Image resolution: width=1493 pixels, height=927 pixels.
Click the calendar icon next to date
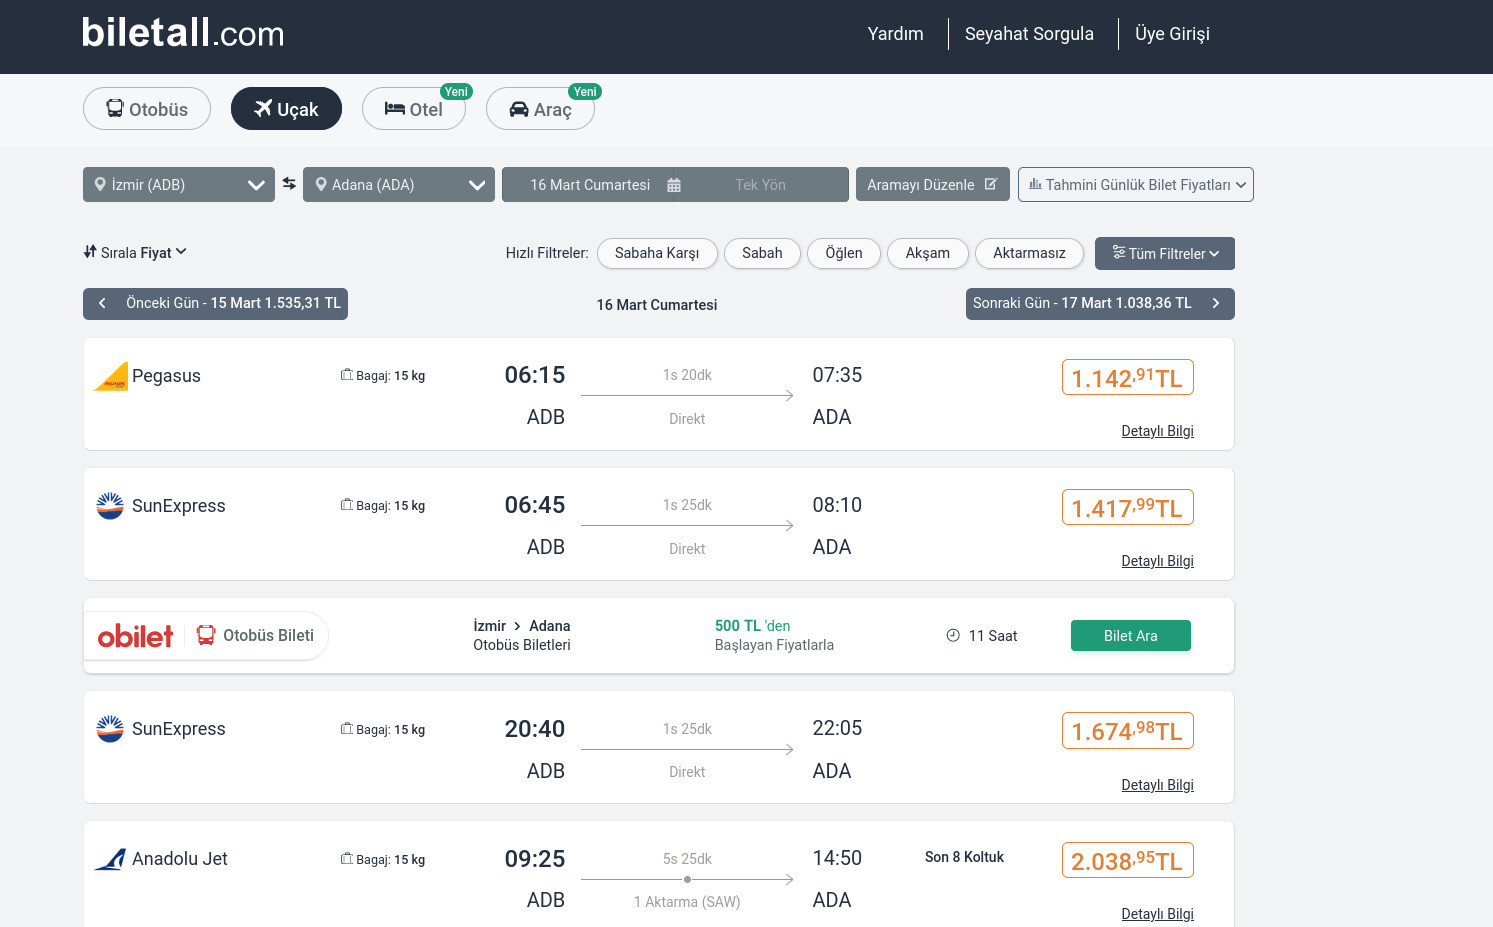coord(674,185)
